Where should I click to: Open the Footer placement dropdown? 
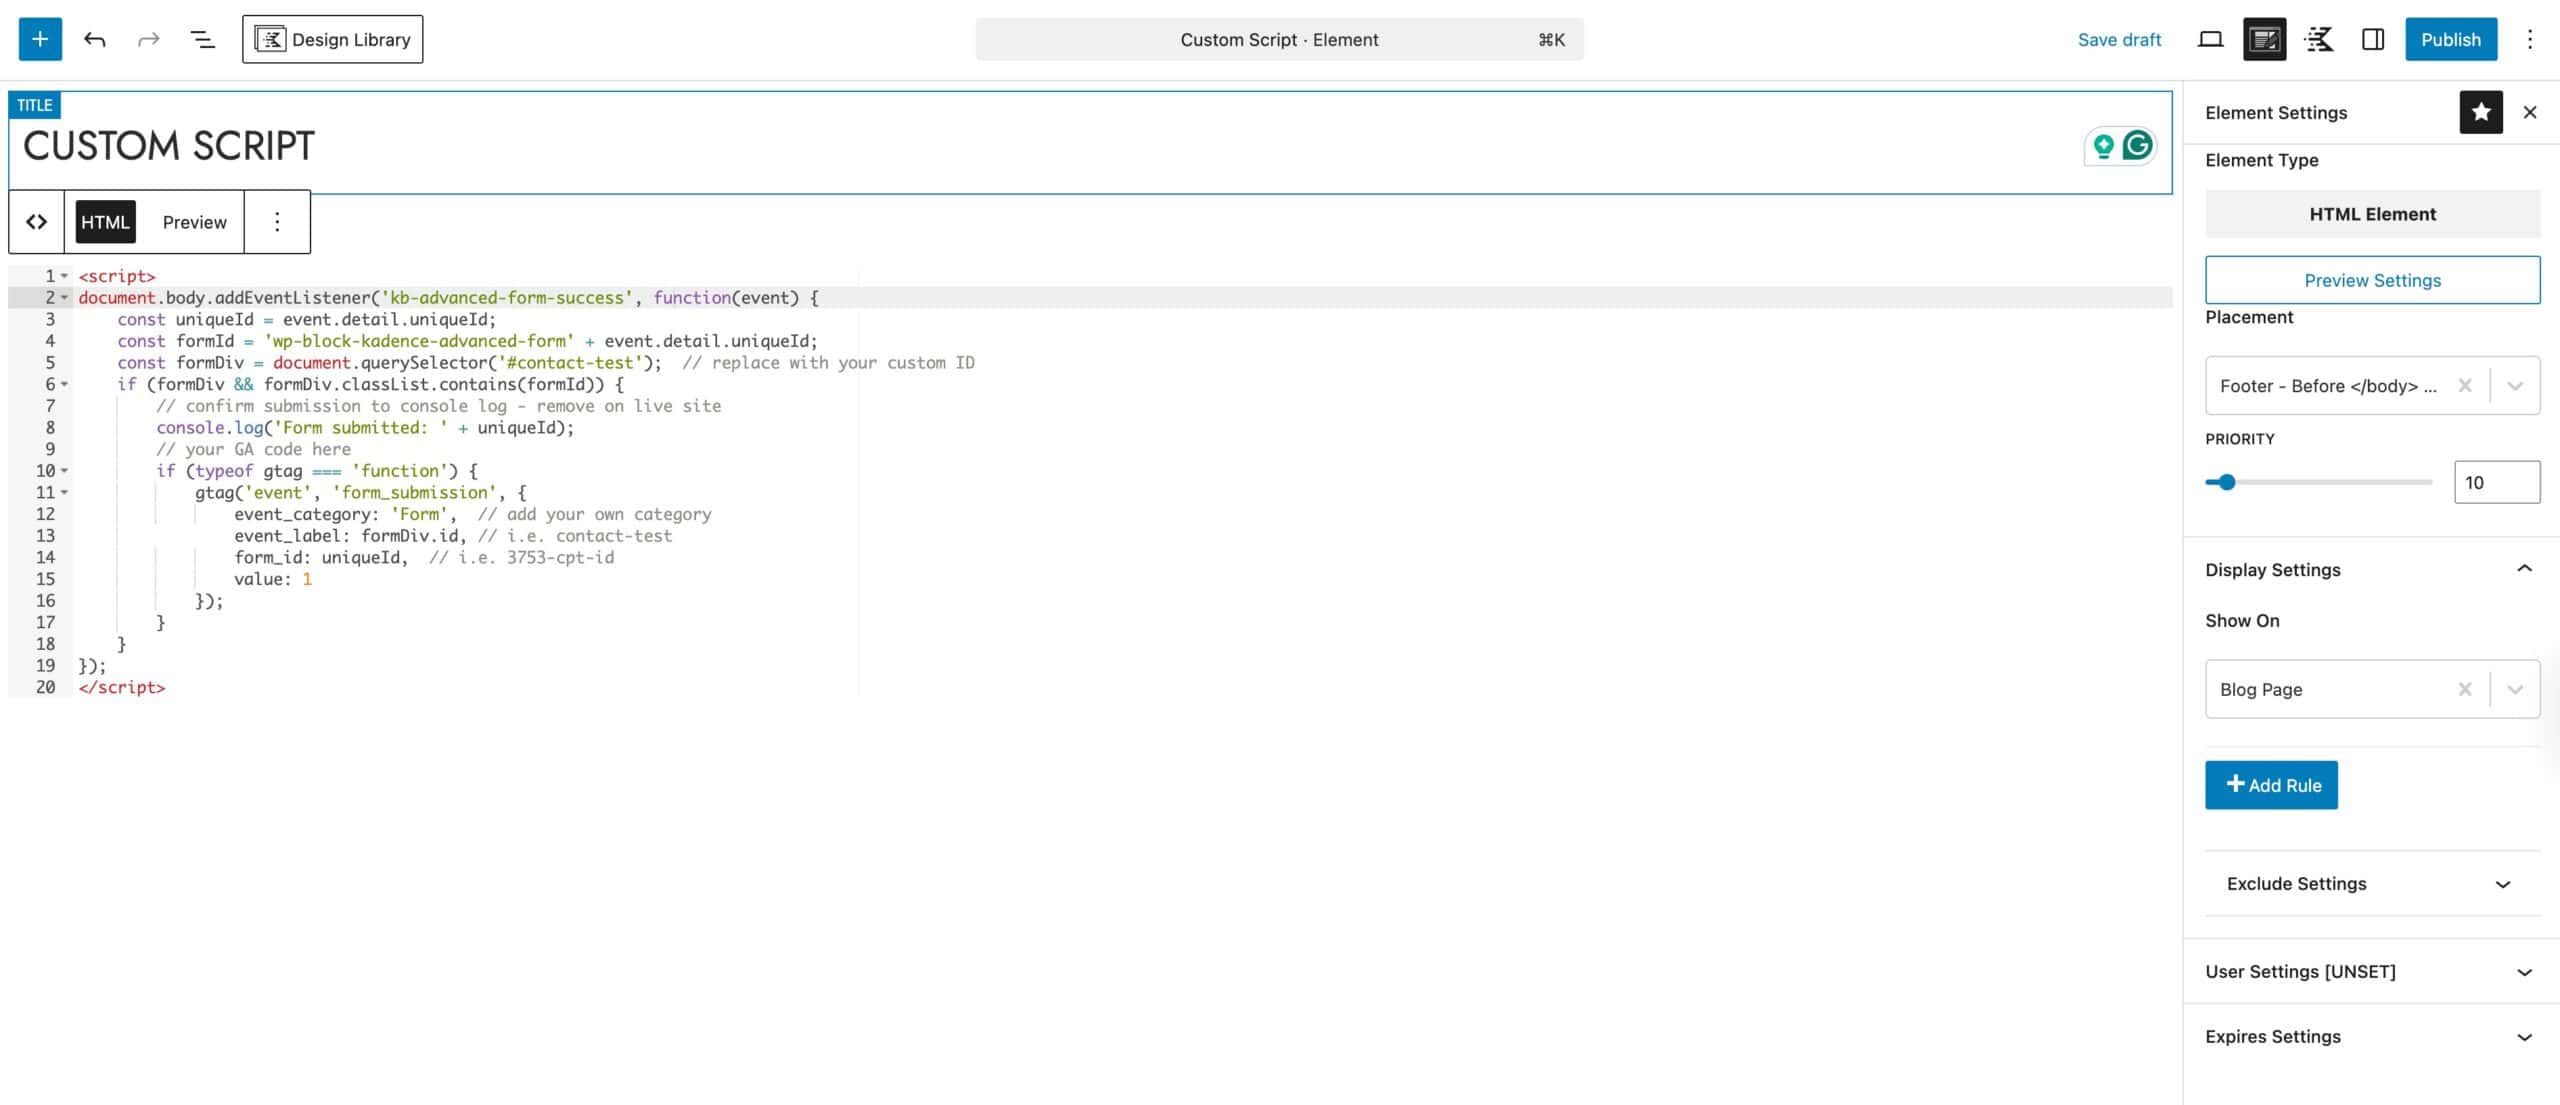[x=2513, y=385]
